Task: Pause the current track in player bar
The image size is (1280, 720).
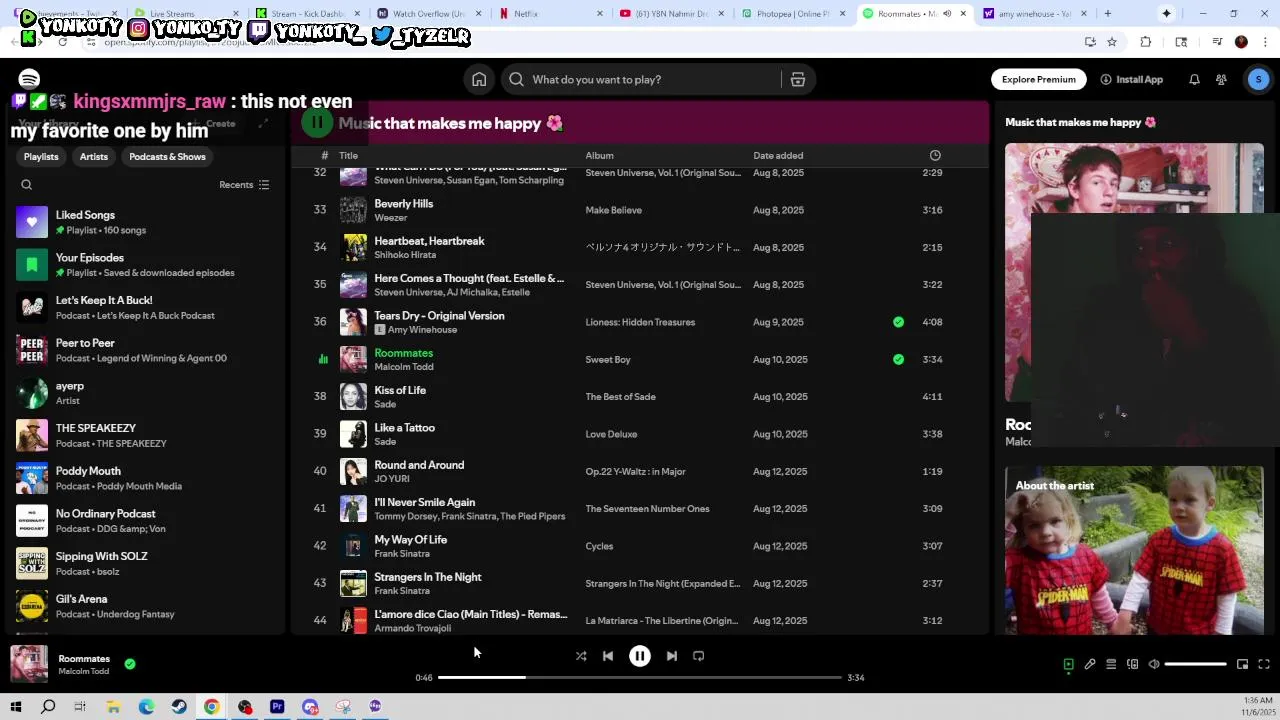Action: click(x=640, y=656)
